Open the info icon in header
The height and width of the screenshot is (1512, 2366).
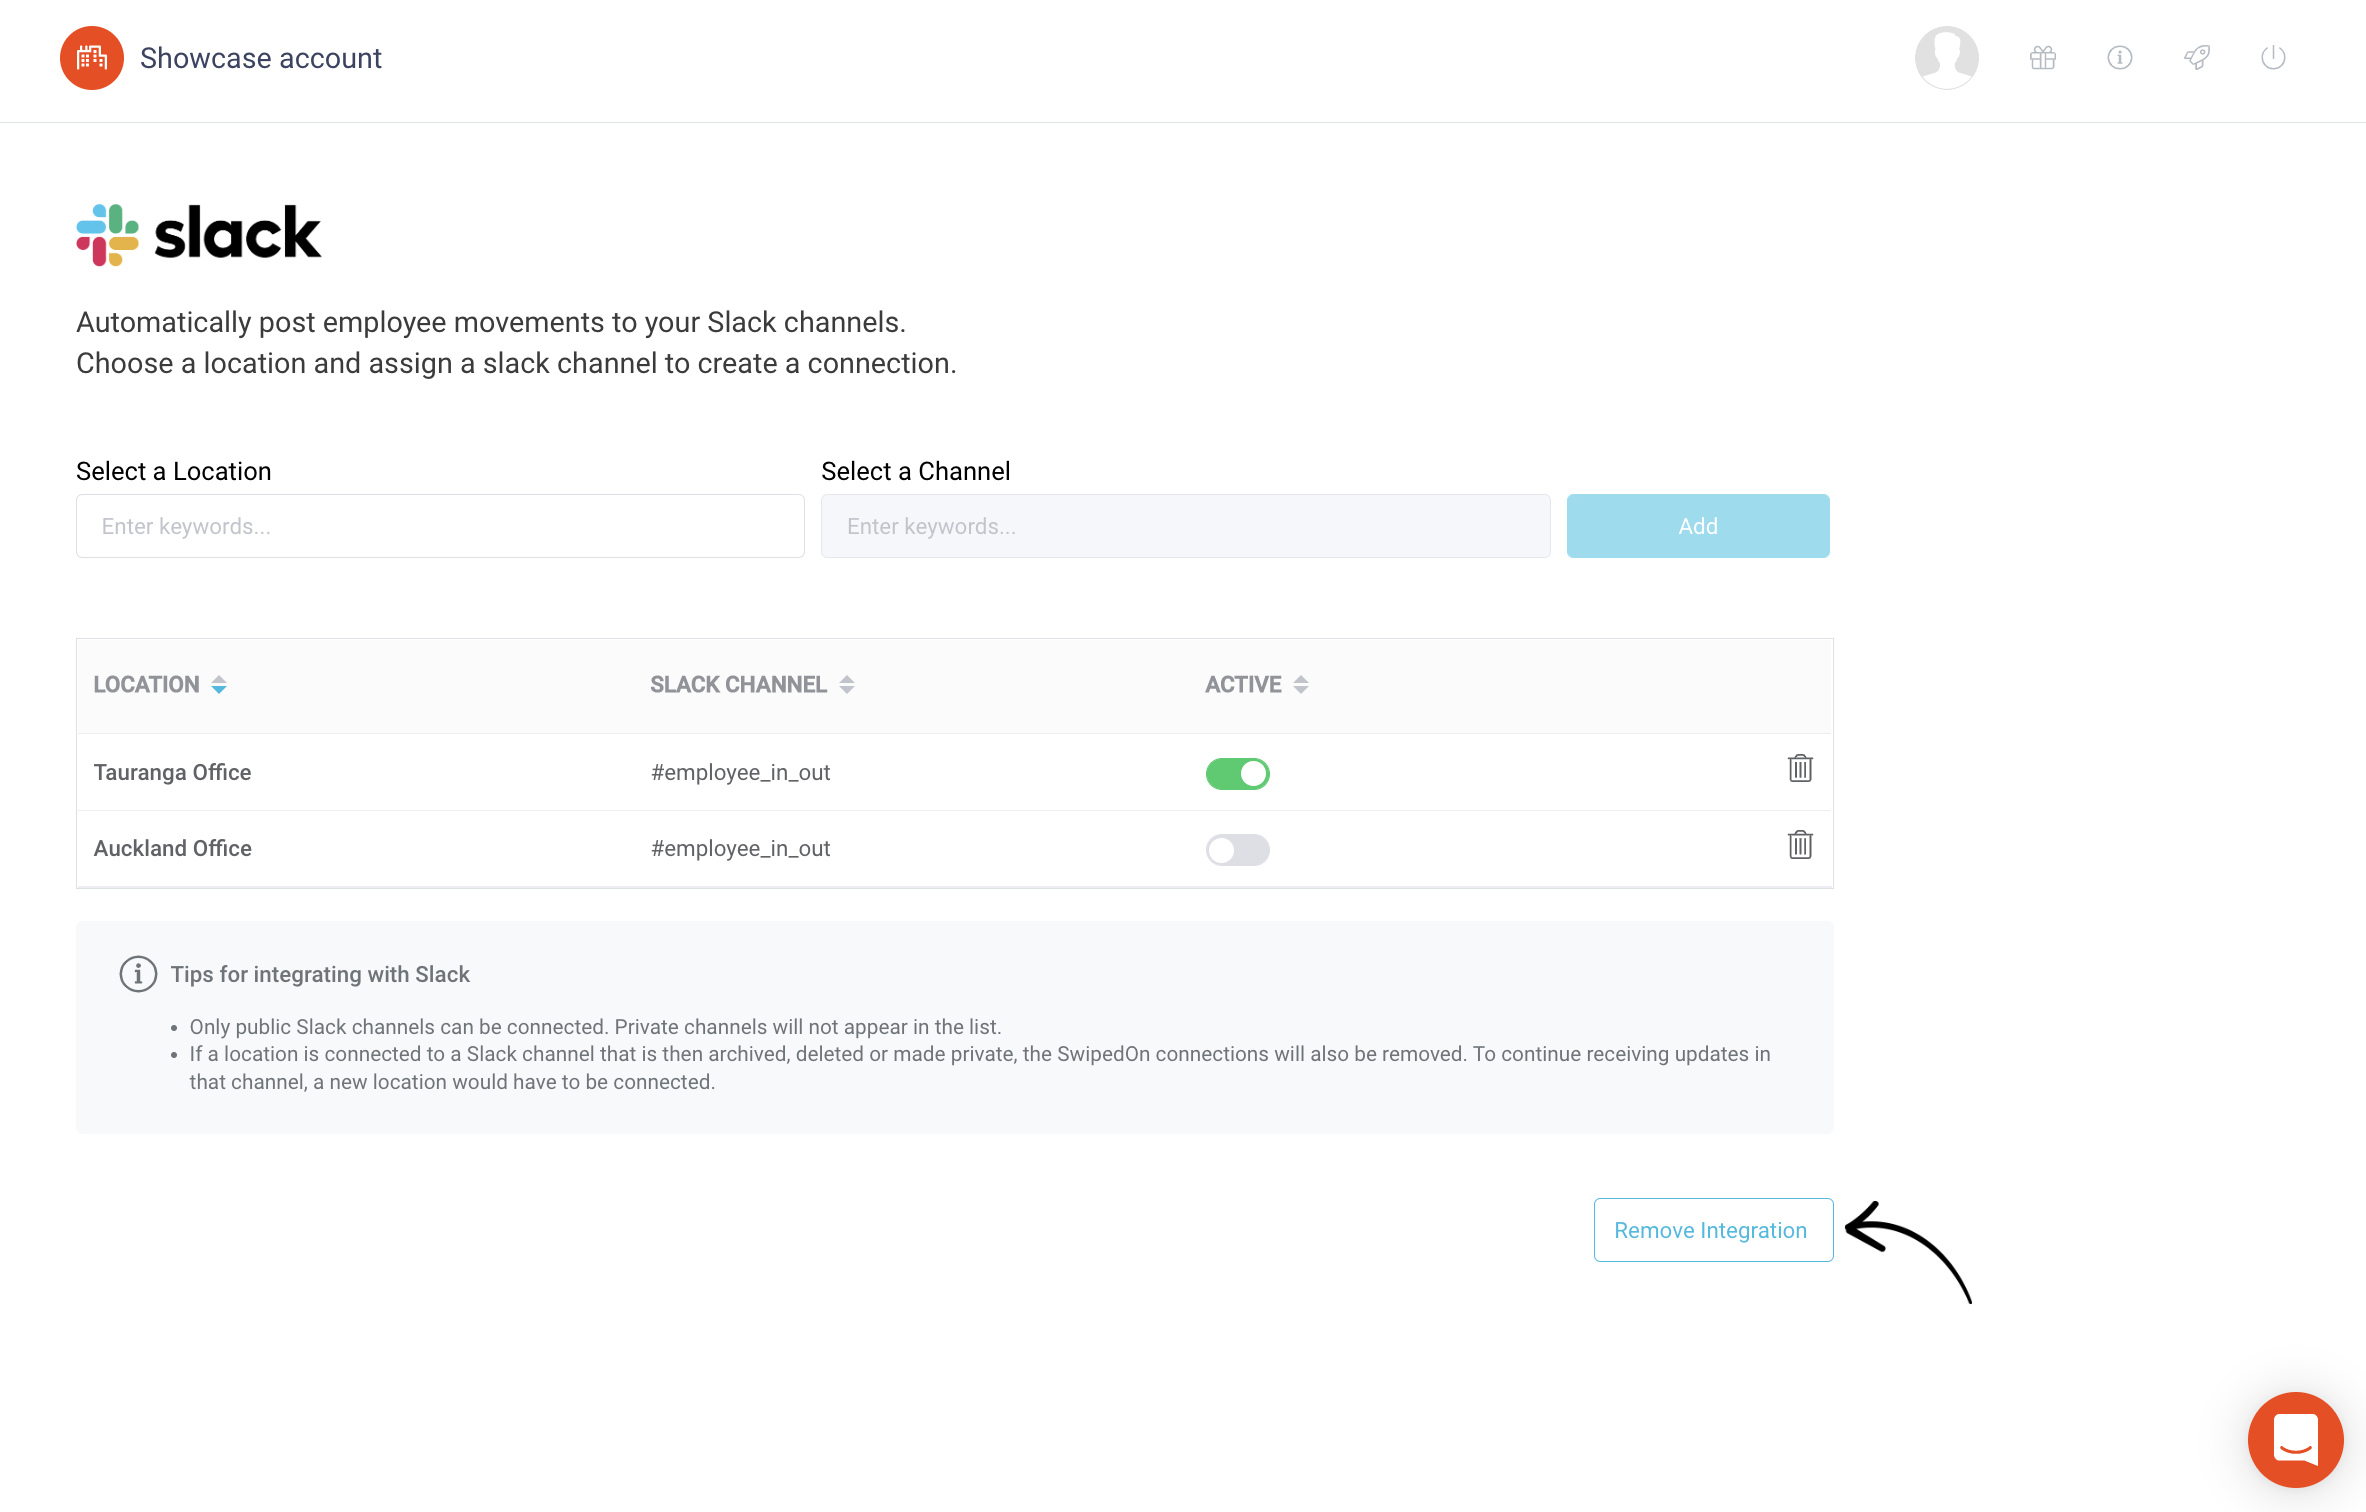(2120, 58)
